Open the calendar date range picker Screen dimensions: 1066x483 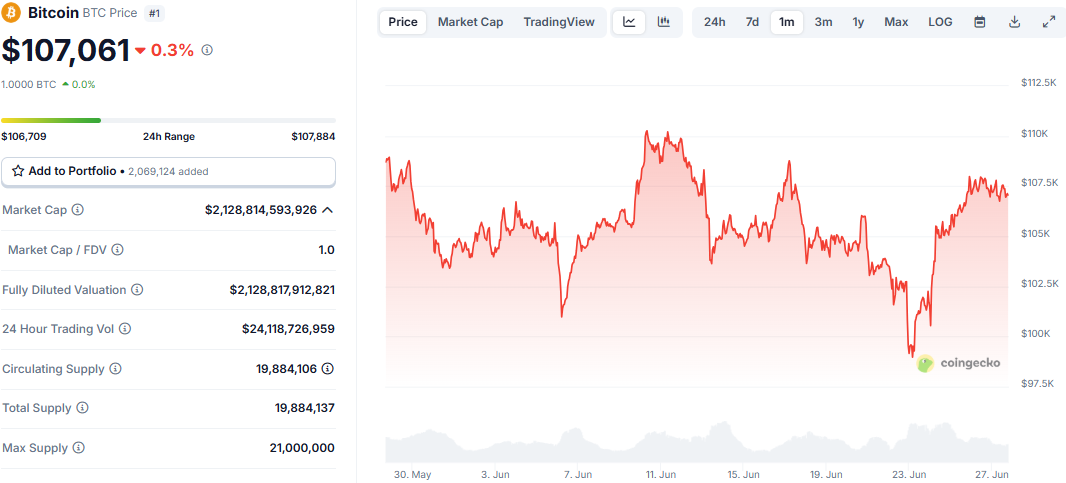(x=980, y=22)
